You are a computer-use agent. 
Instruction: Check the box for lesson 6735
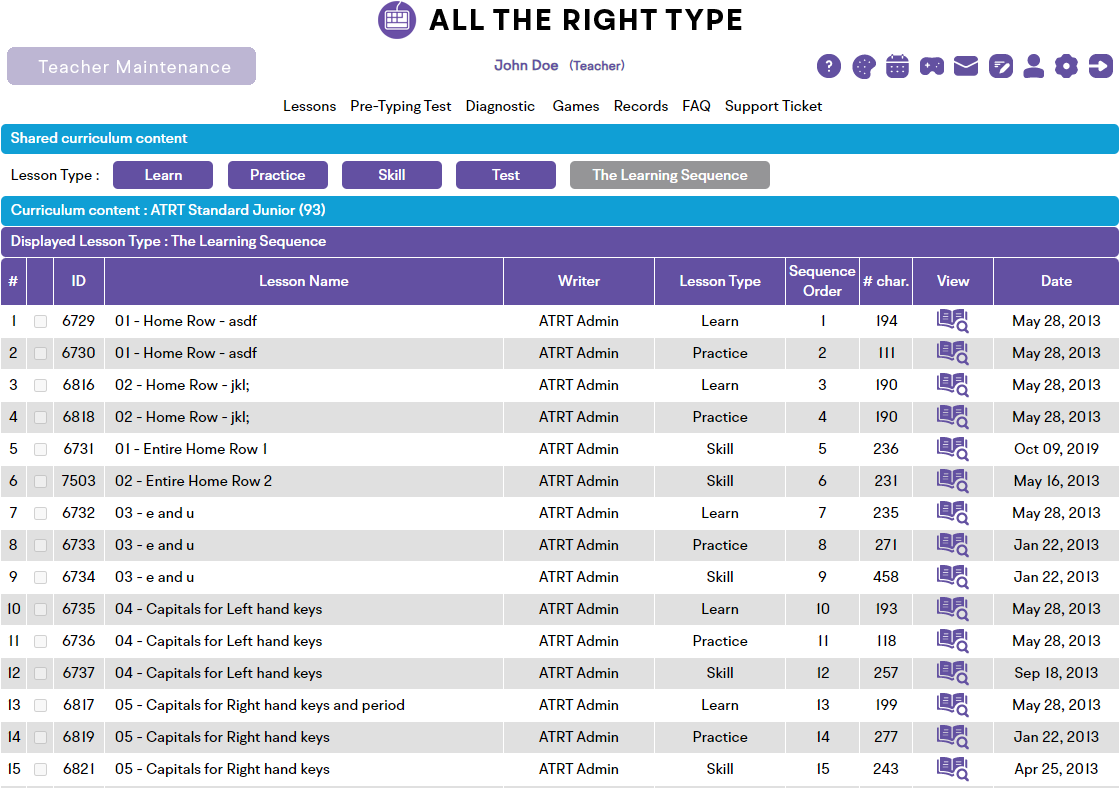click(x=41, y=610)
